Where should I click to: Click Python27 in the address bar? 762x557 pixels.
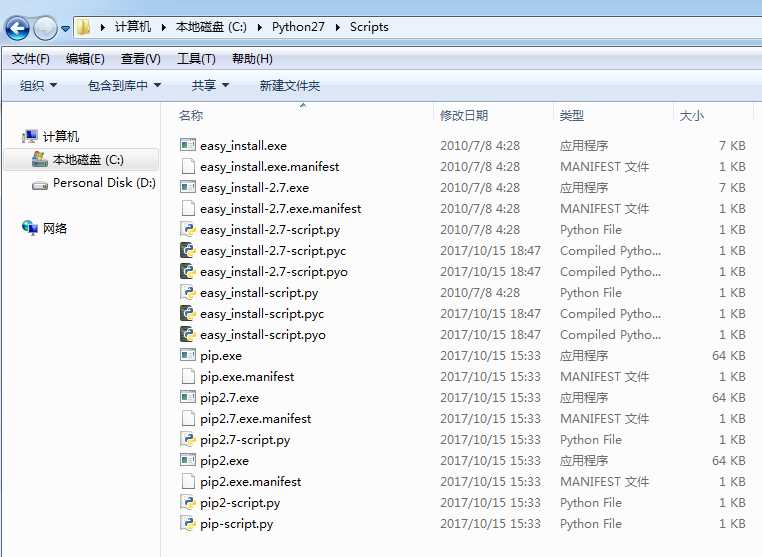(298, 27)
